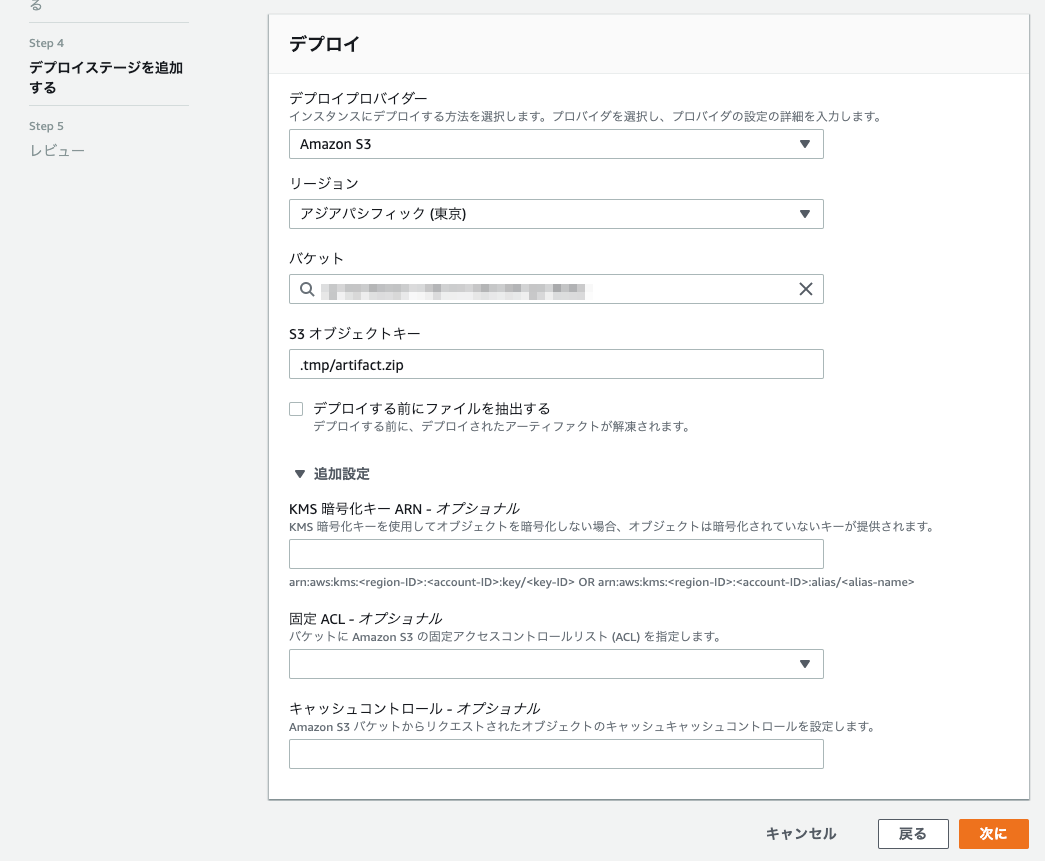
Task: Click the KMS 暗号化キー ARN input field
Action: [556, 554]
